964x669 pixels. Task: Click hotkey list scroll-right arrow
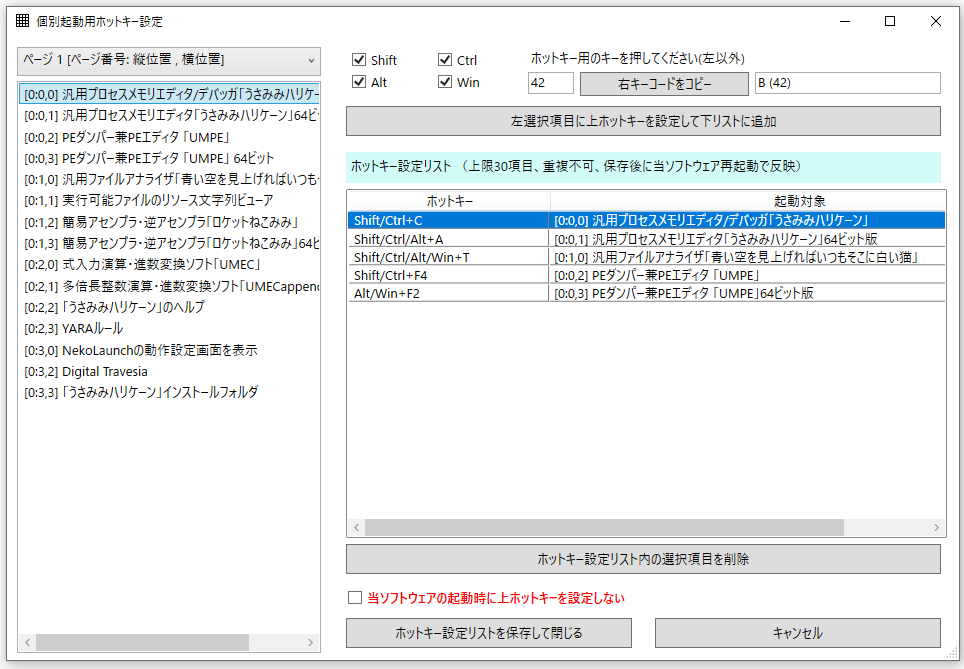pyautogui.click(x=936, y=527)
